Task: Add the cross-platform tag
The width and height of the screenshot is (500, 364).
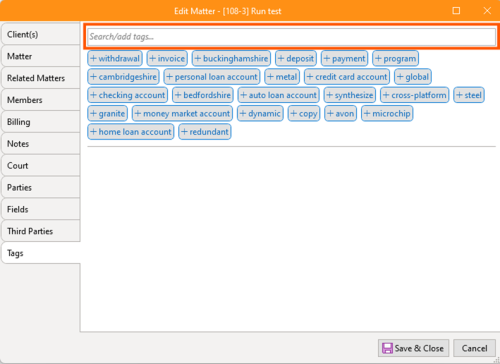Action: click(x=415, y=95)
